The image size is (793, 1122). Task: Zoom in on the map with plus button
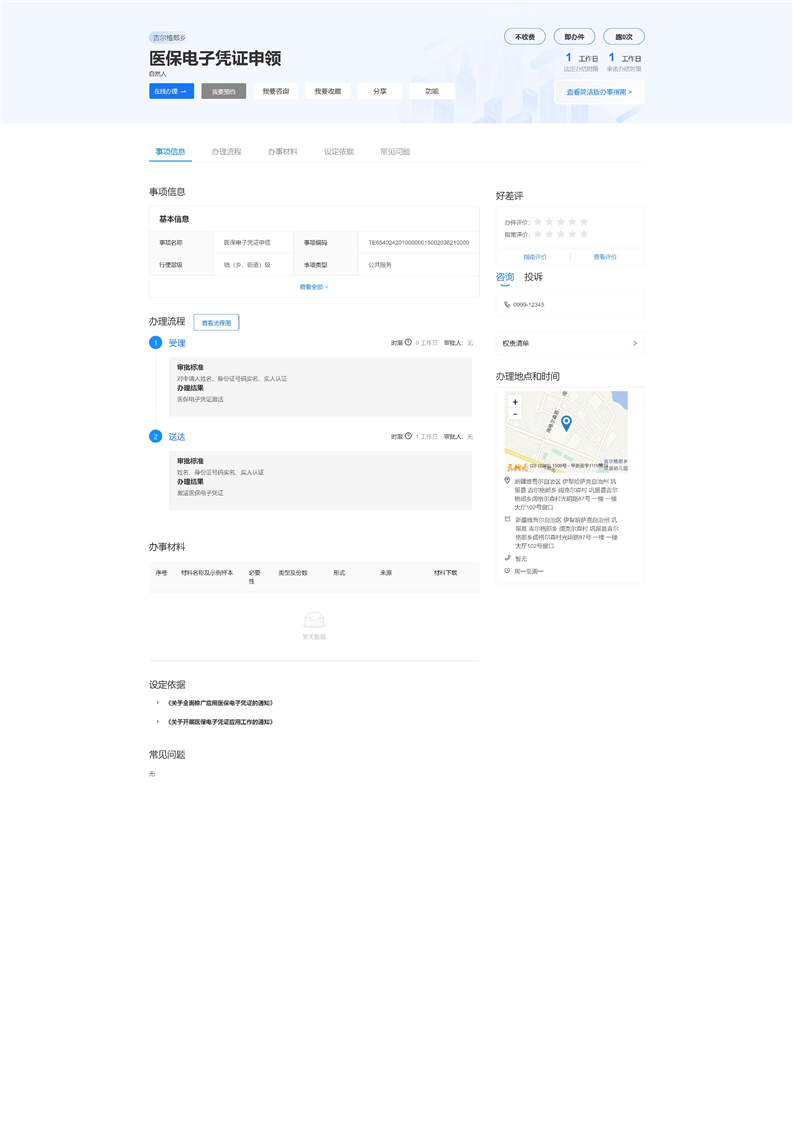515,402
